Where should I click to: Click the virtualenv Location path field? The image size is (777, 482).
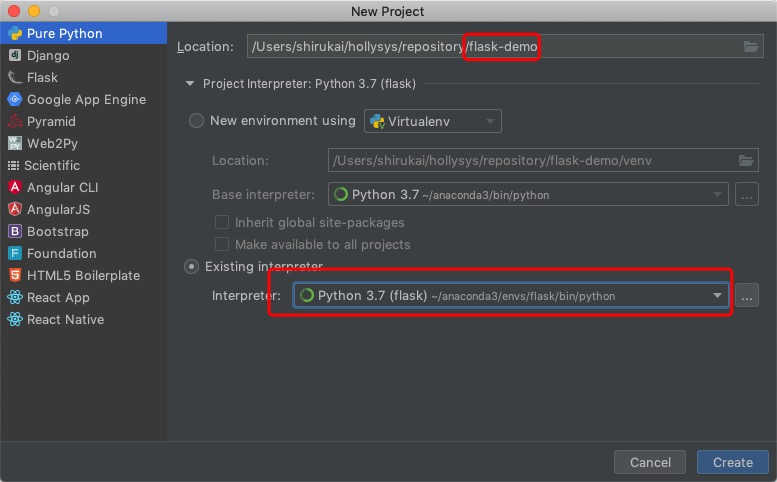click(x=543, y=161)
